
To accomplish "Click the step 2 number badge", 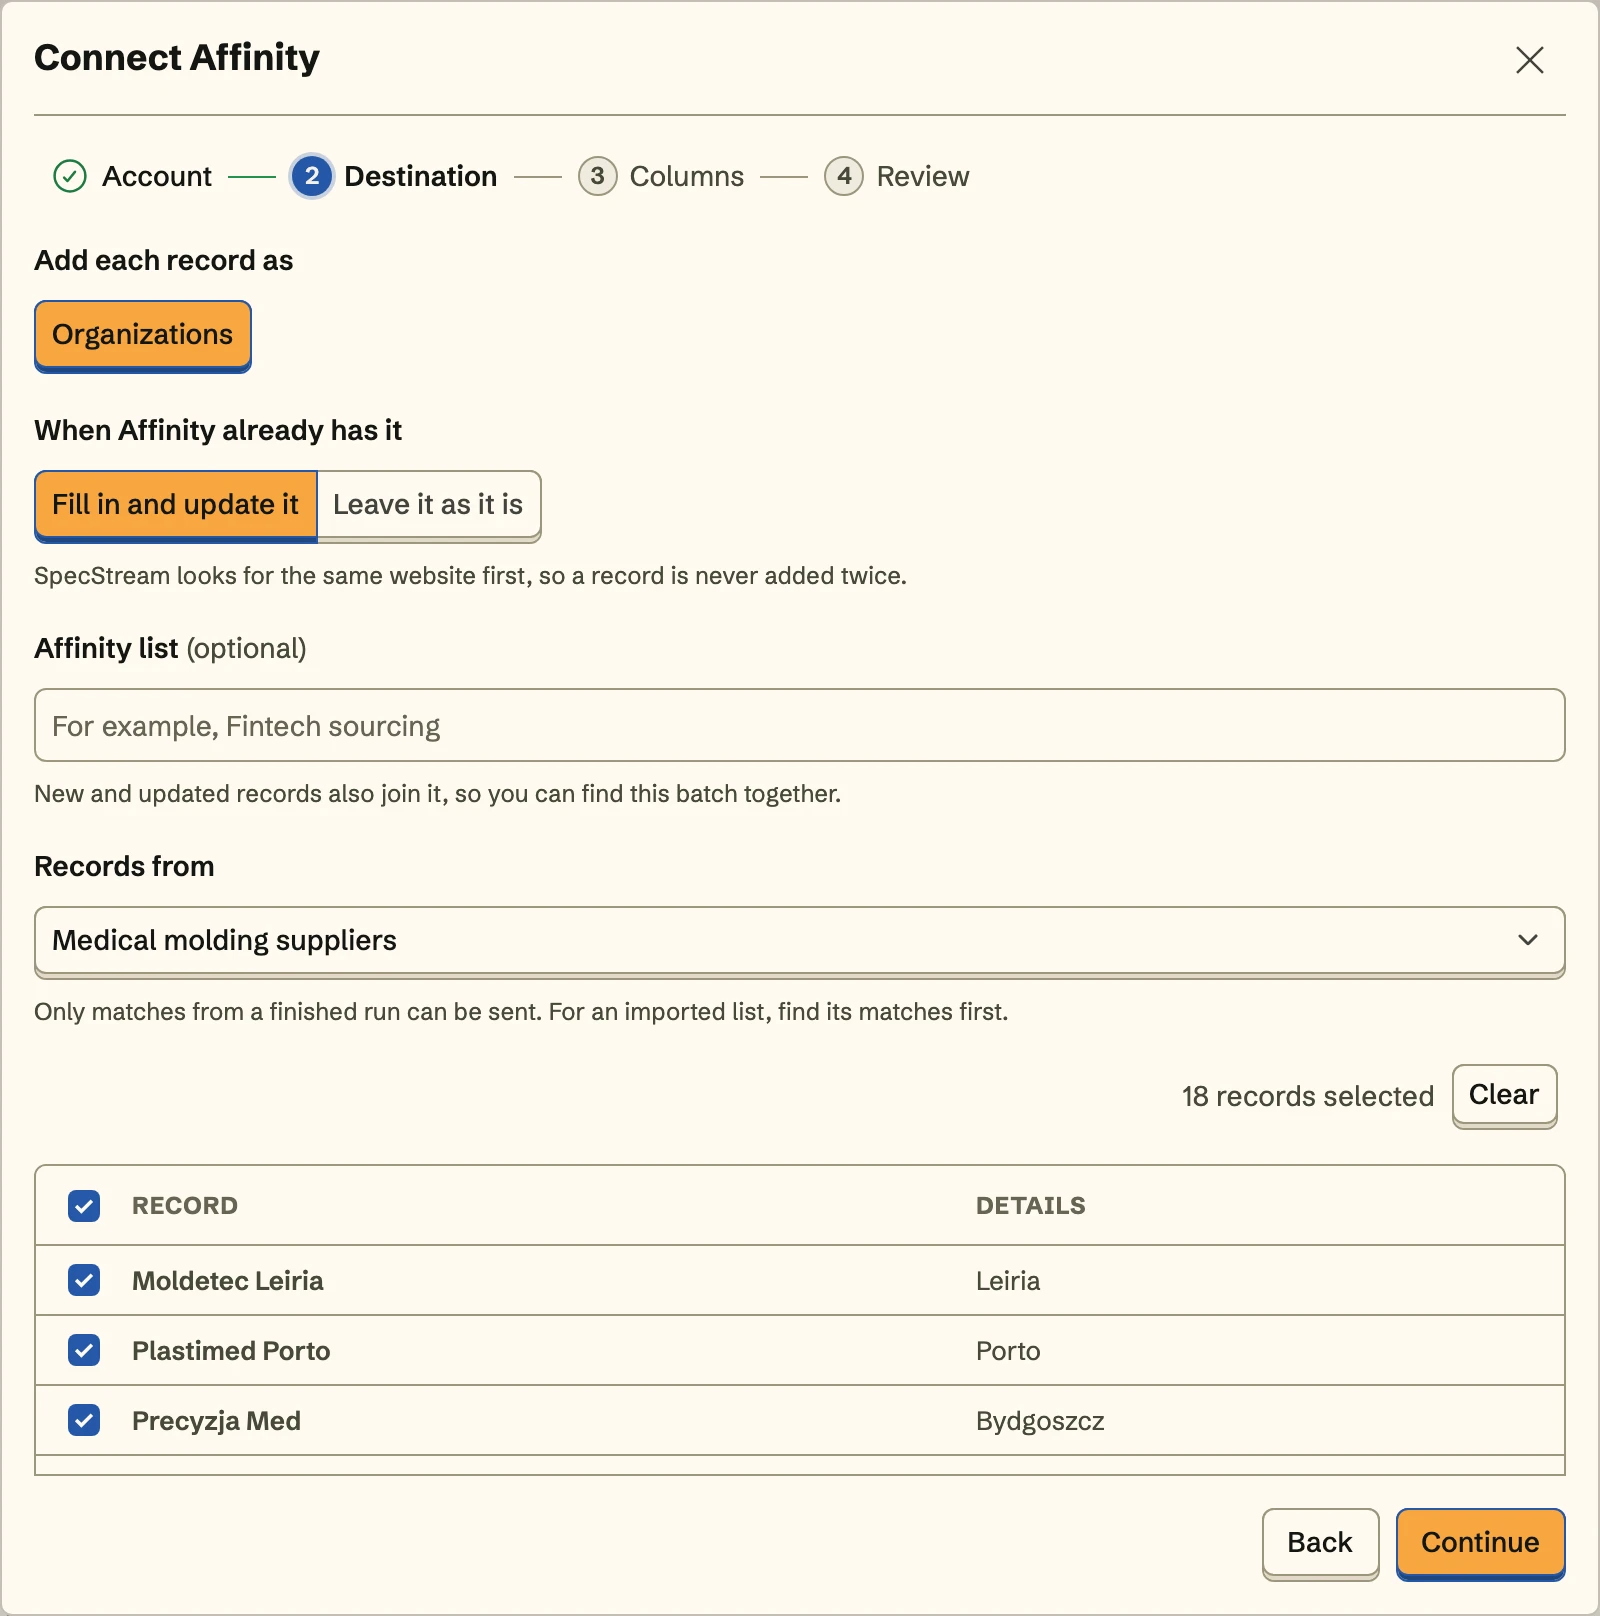I will pyautogui.click(x=312, y=176).
